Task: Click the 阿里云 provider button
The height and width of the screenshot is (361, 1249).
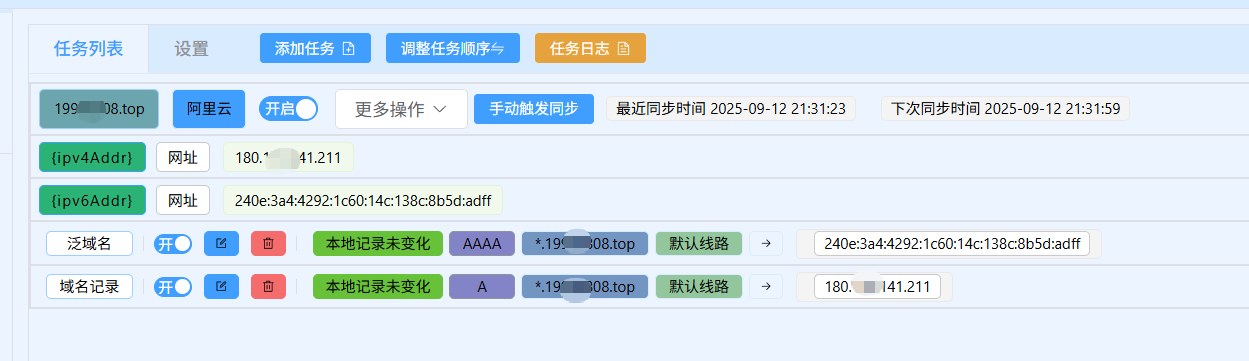Action: [x=209, y=108]
